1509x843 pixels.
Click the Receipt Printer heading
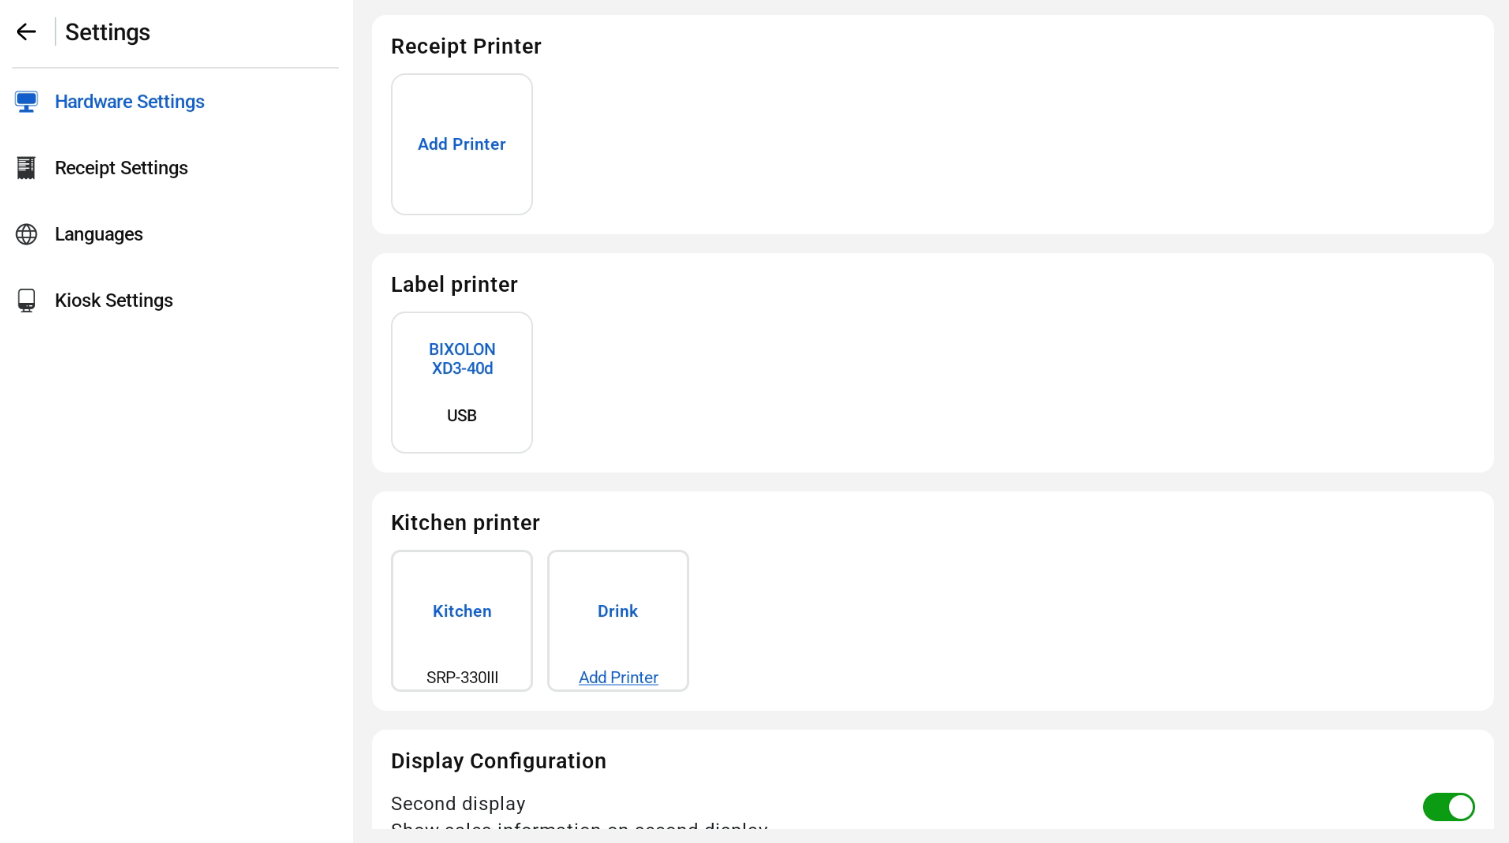coord(466,46)
